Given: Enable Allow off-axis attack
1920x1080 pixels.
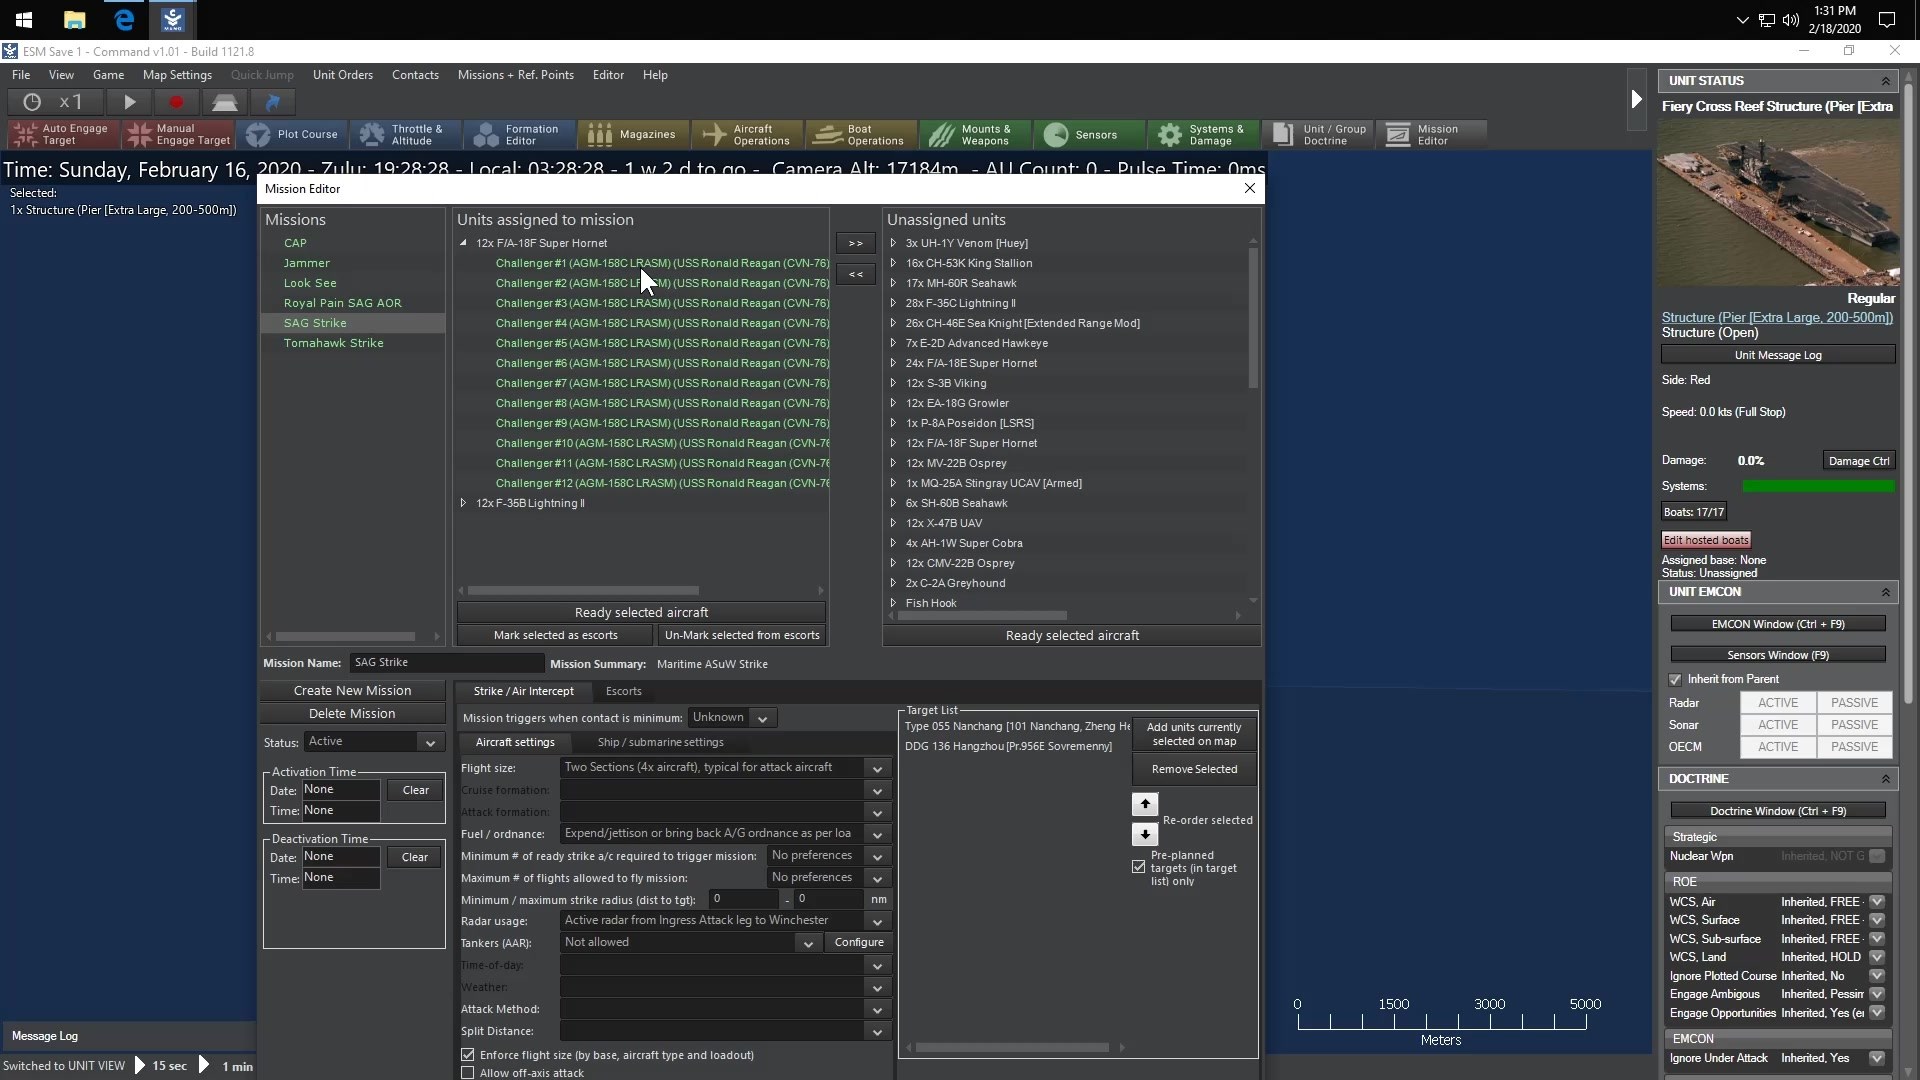Looking at the screenshot, I should click(x=467, y=1073).
